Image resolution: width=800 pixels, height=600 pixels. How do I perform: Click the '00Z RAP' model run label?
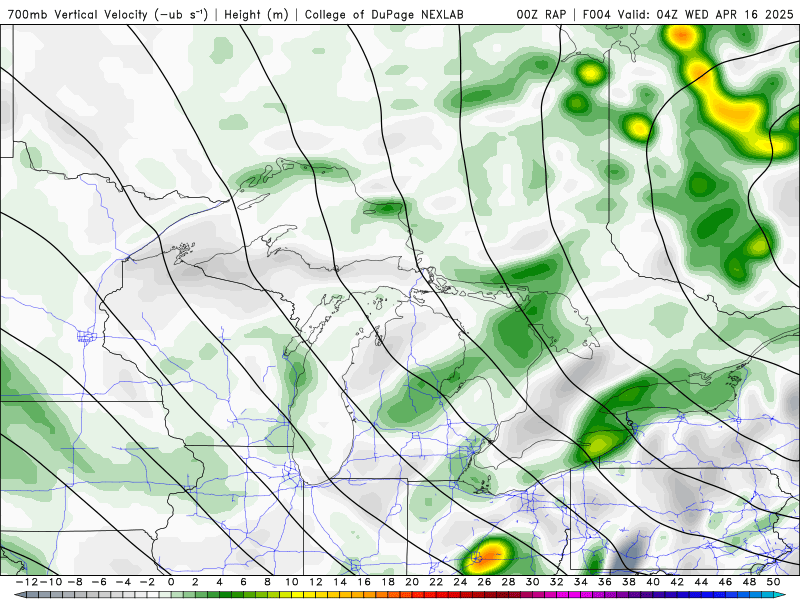(541, 15)
